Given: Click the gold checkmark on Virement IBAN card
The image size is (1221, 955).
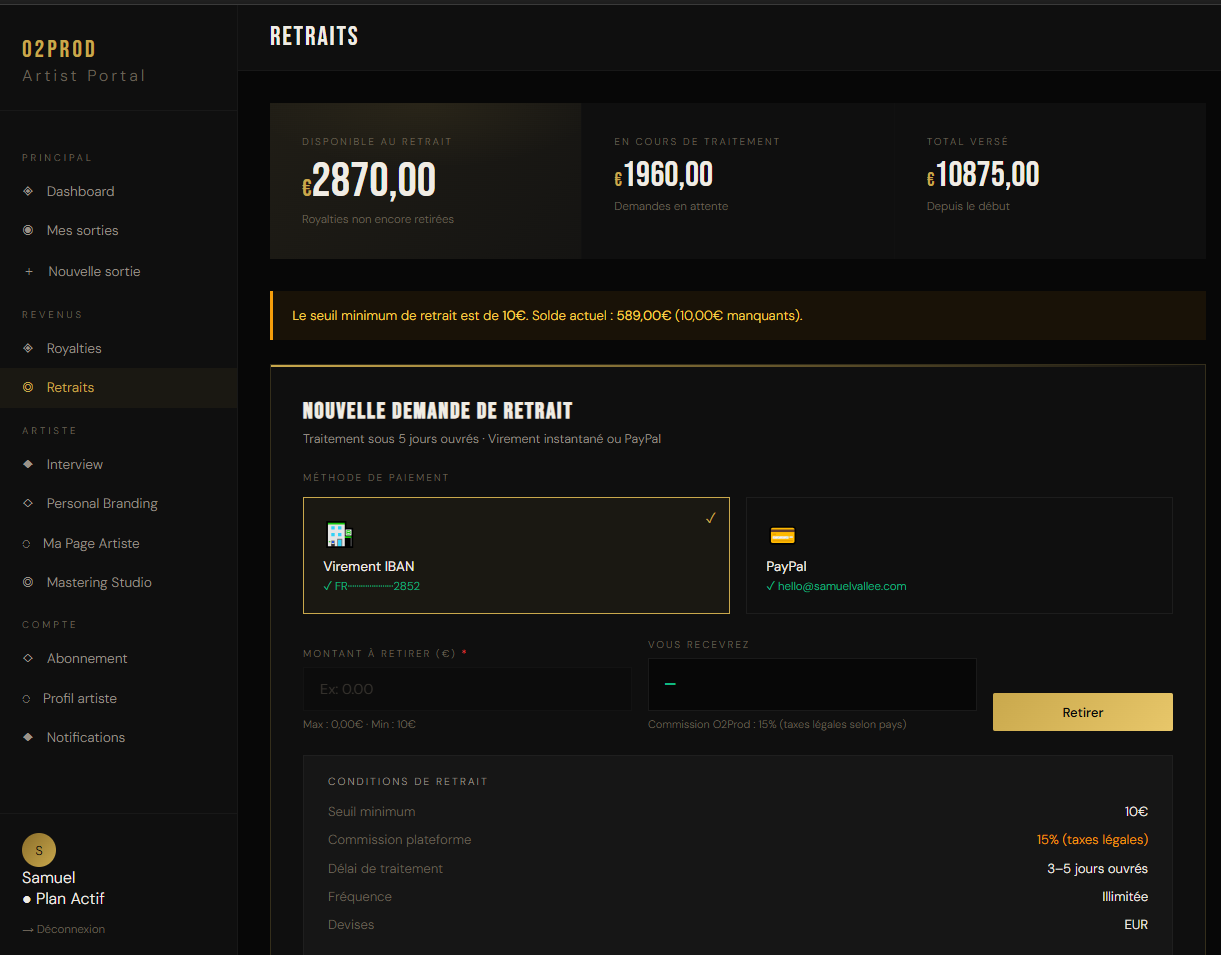Looking at the screenshot, I should (711, 518).
